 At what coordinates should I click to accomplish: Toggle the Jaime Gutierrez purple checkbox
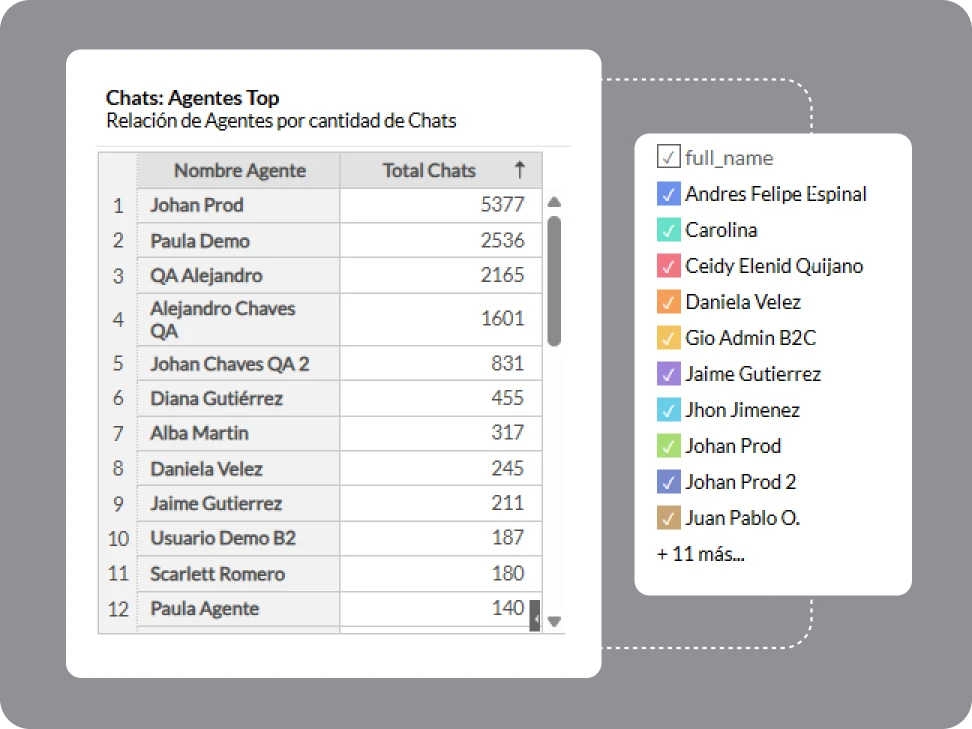pos(668,374)
